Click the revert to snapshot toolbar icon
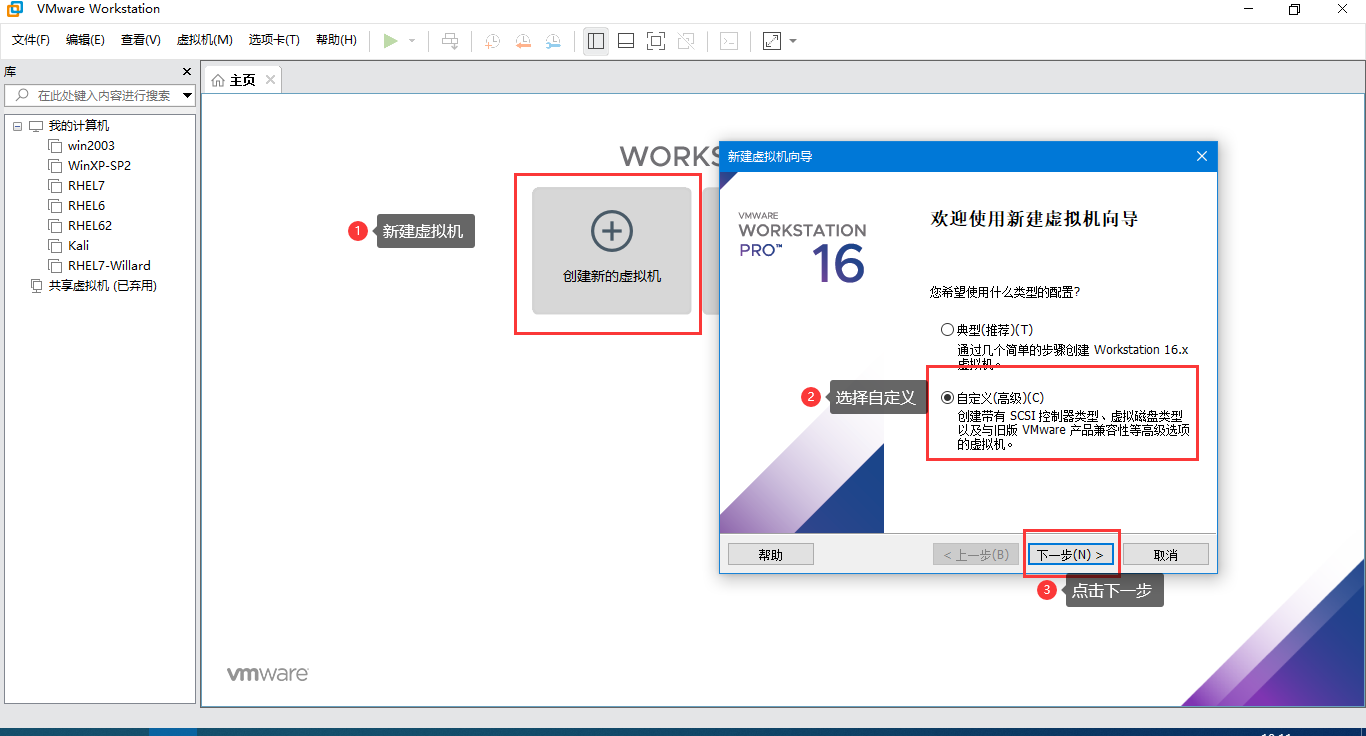1366x736 pixels. [523, 41]
